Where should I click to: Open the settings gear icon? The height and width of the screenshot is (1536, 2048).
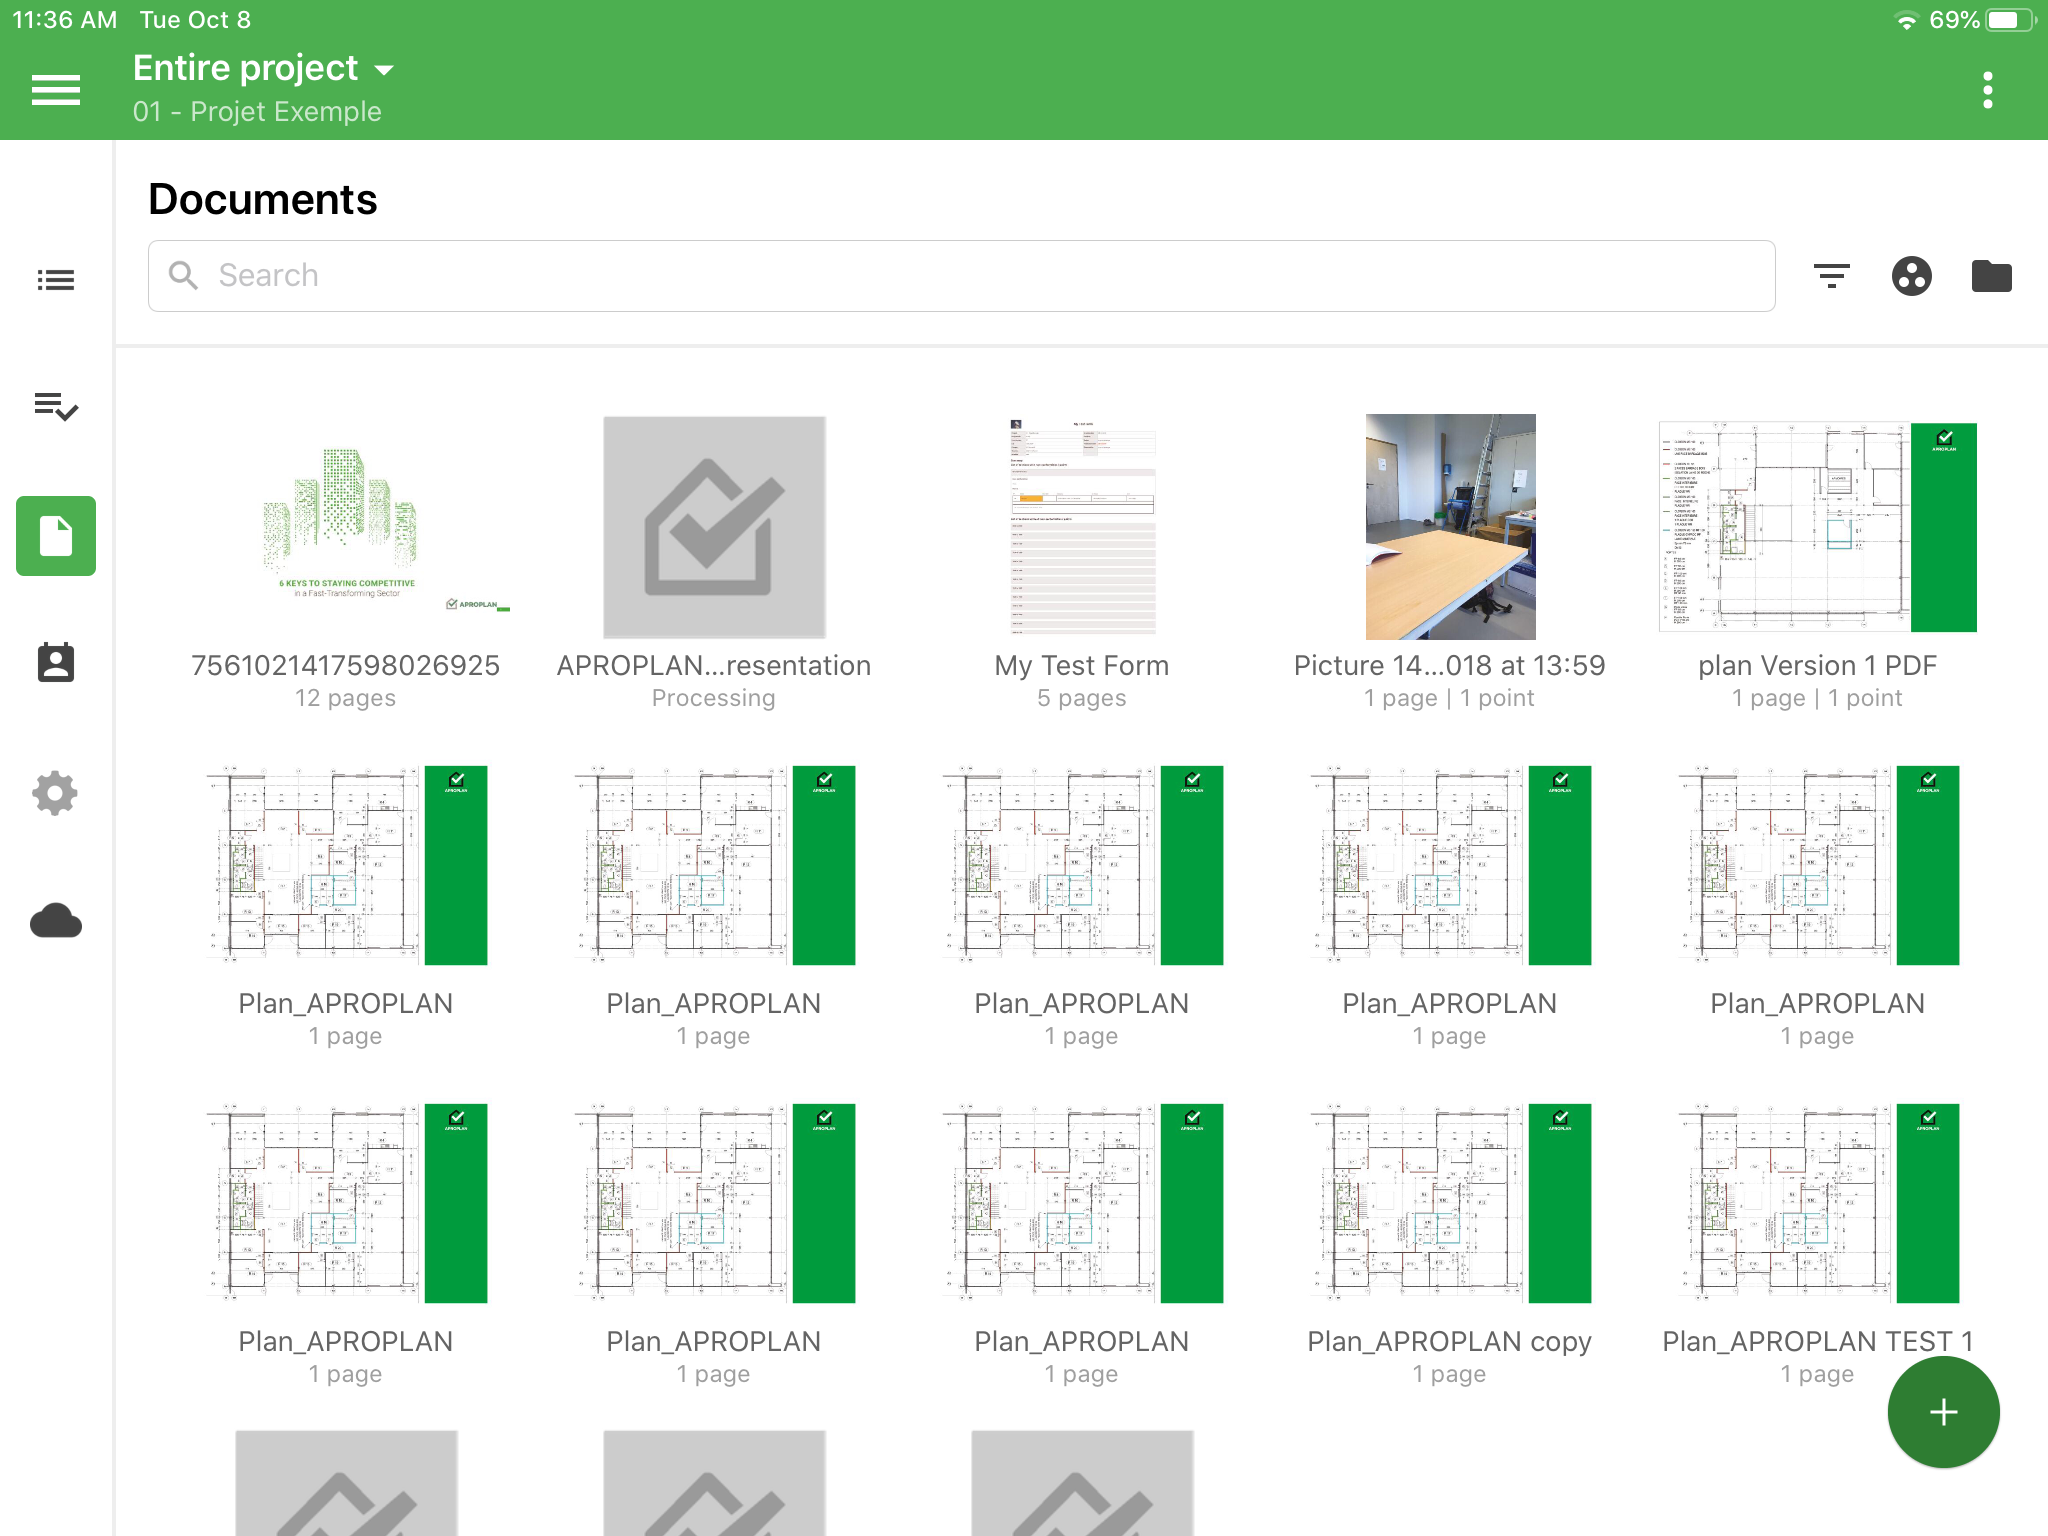pos(56,794)
